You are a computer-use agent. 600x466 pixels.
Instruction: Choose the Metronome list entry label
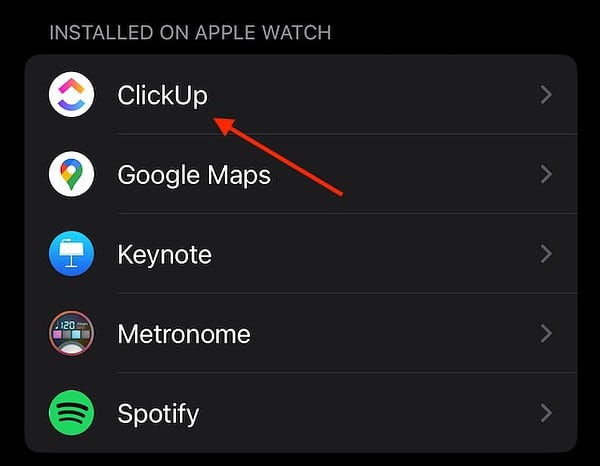point(184,334)
